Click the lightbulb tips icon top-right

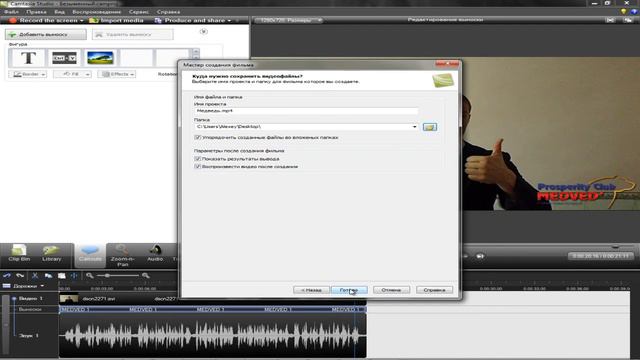click(623, 12)
